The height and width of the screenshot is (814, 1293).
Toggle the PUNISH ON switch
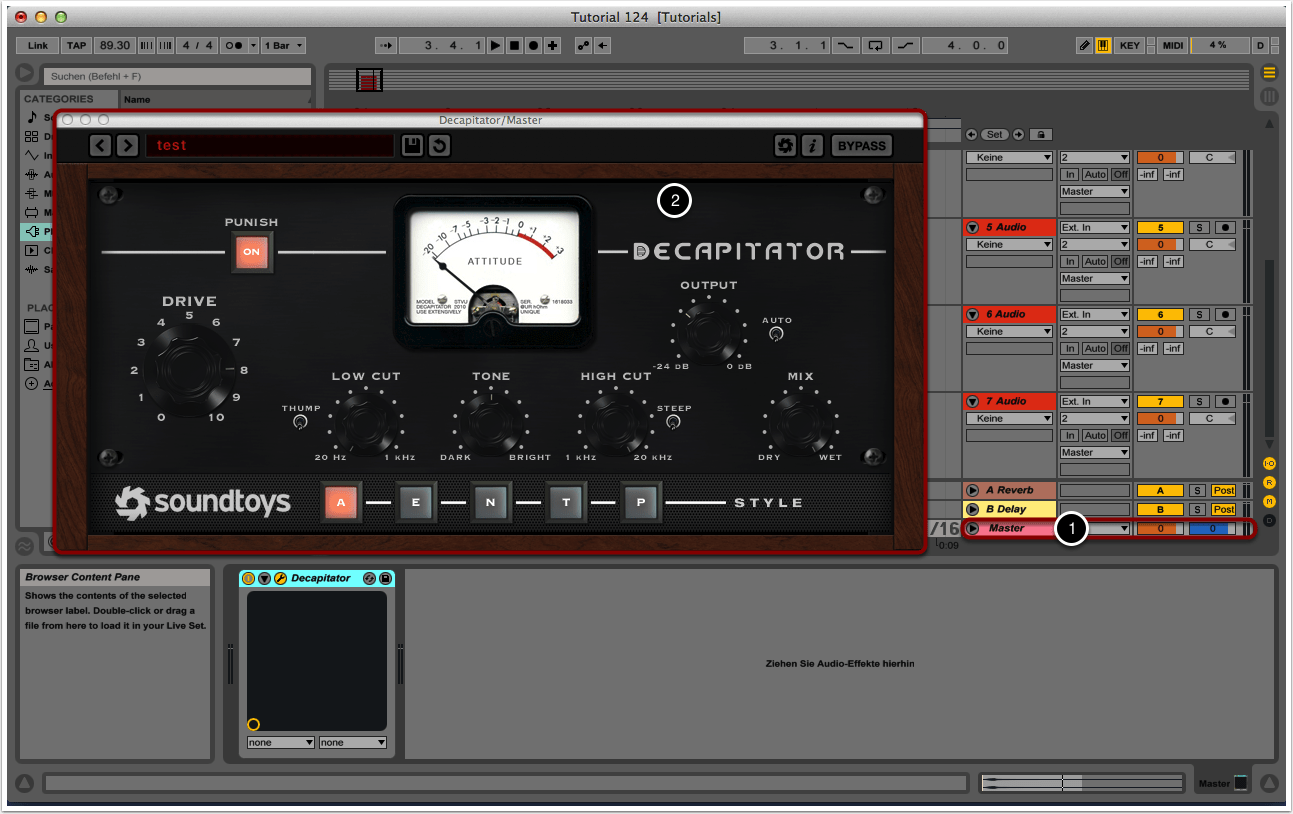[x=251, y=252]
